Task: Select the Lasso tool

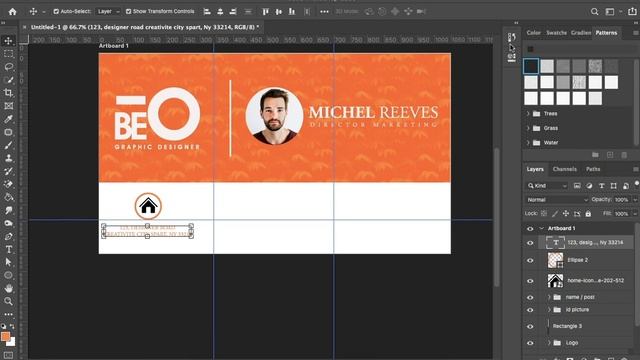Action: tap(8, 67)
